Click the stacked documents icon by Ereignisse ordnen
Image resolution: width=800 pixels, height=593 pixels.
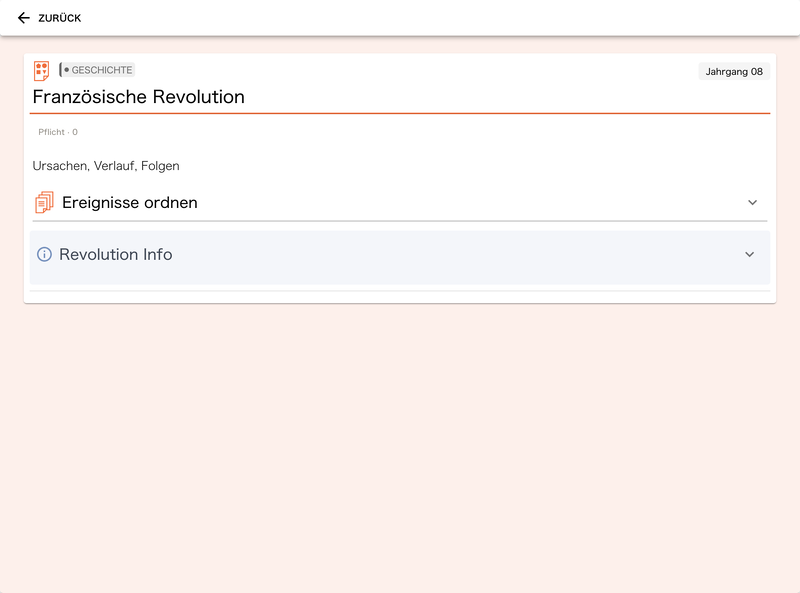44,202
